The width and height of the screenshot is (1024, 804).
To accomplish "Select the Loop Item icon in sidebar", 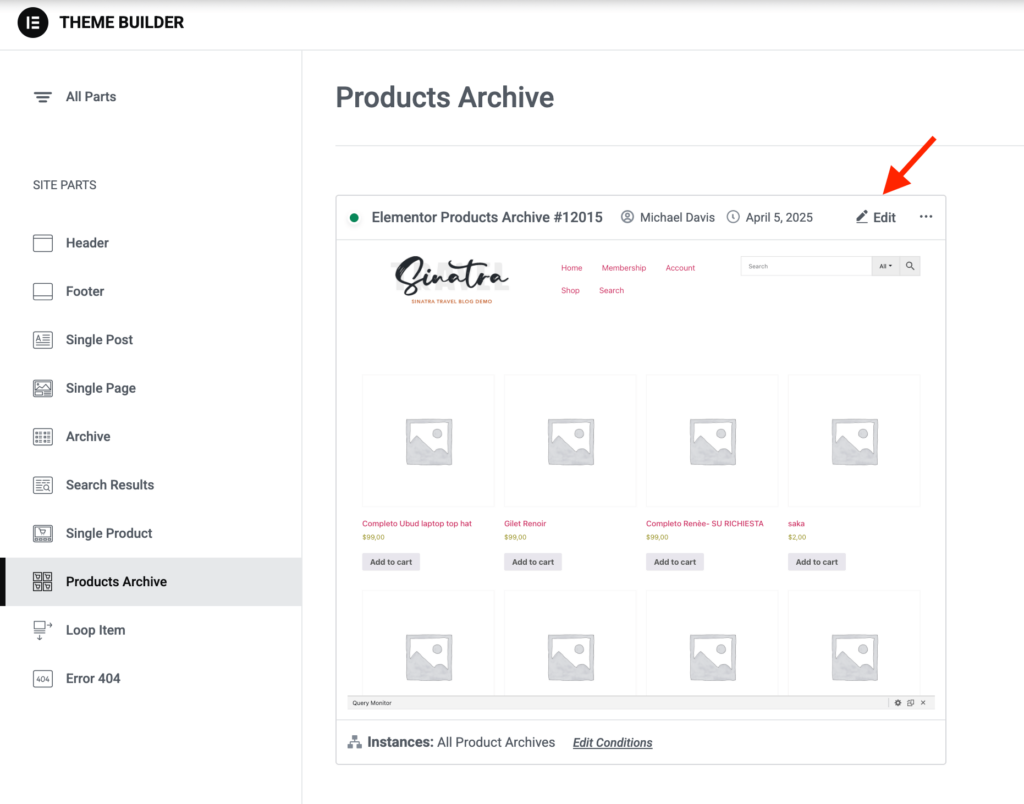I will 42,629.
